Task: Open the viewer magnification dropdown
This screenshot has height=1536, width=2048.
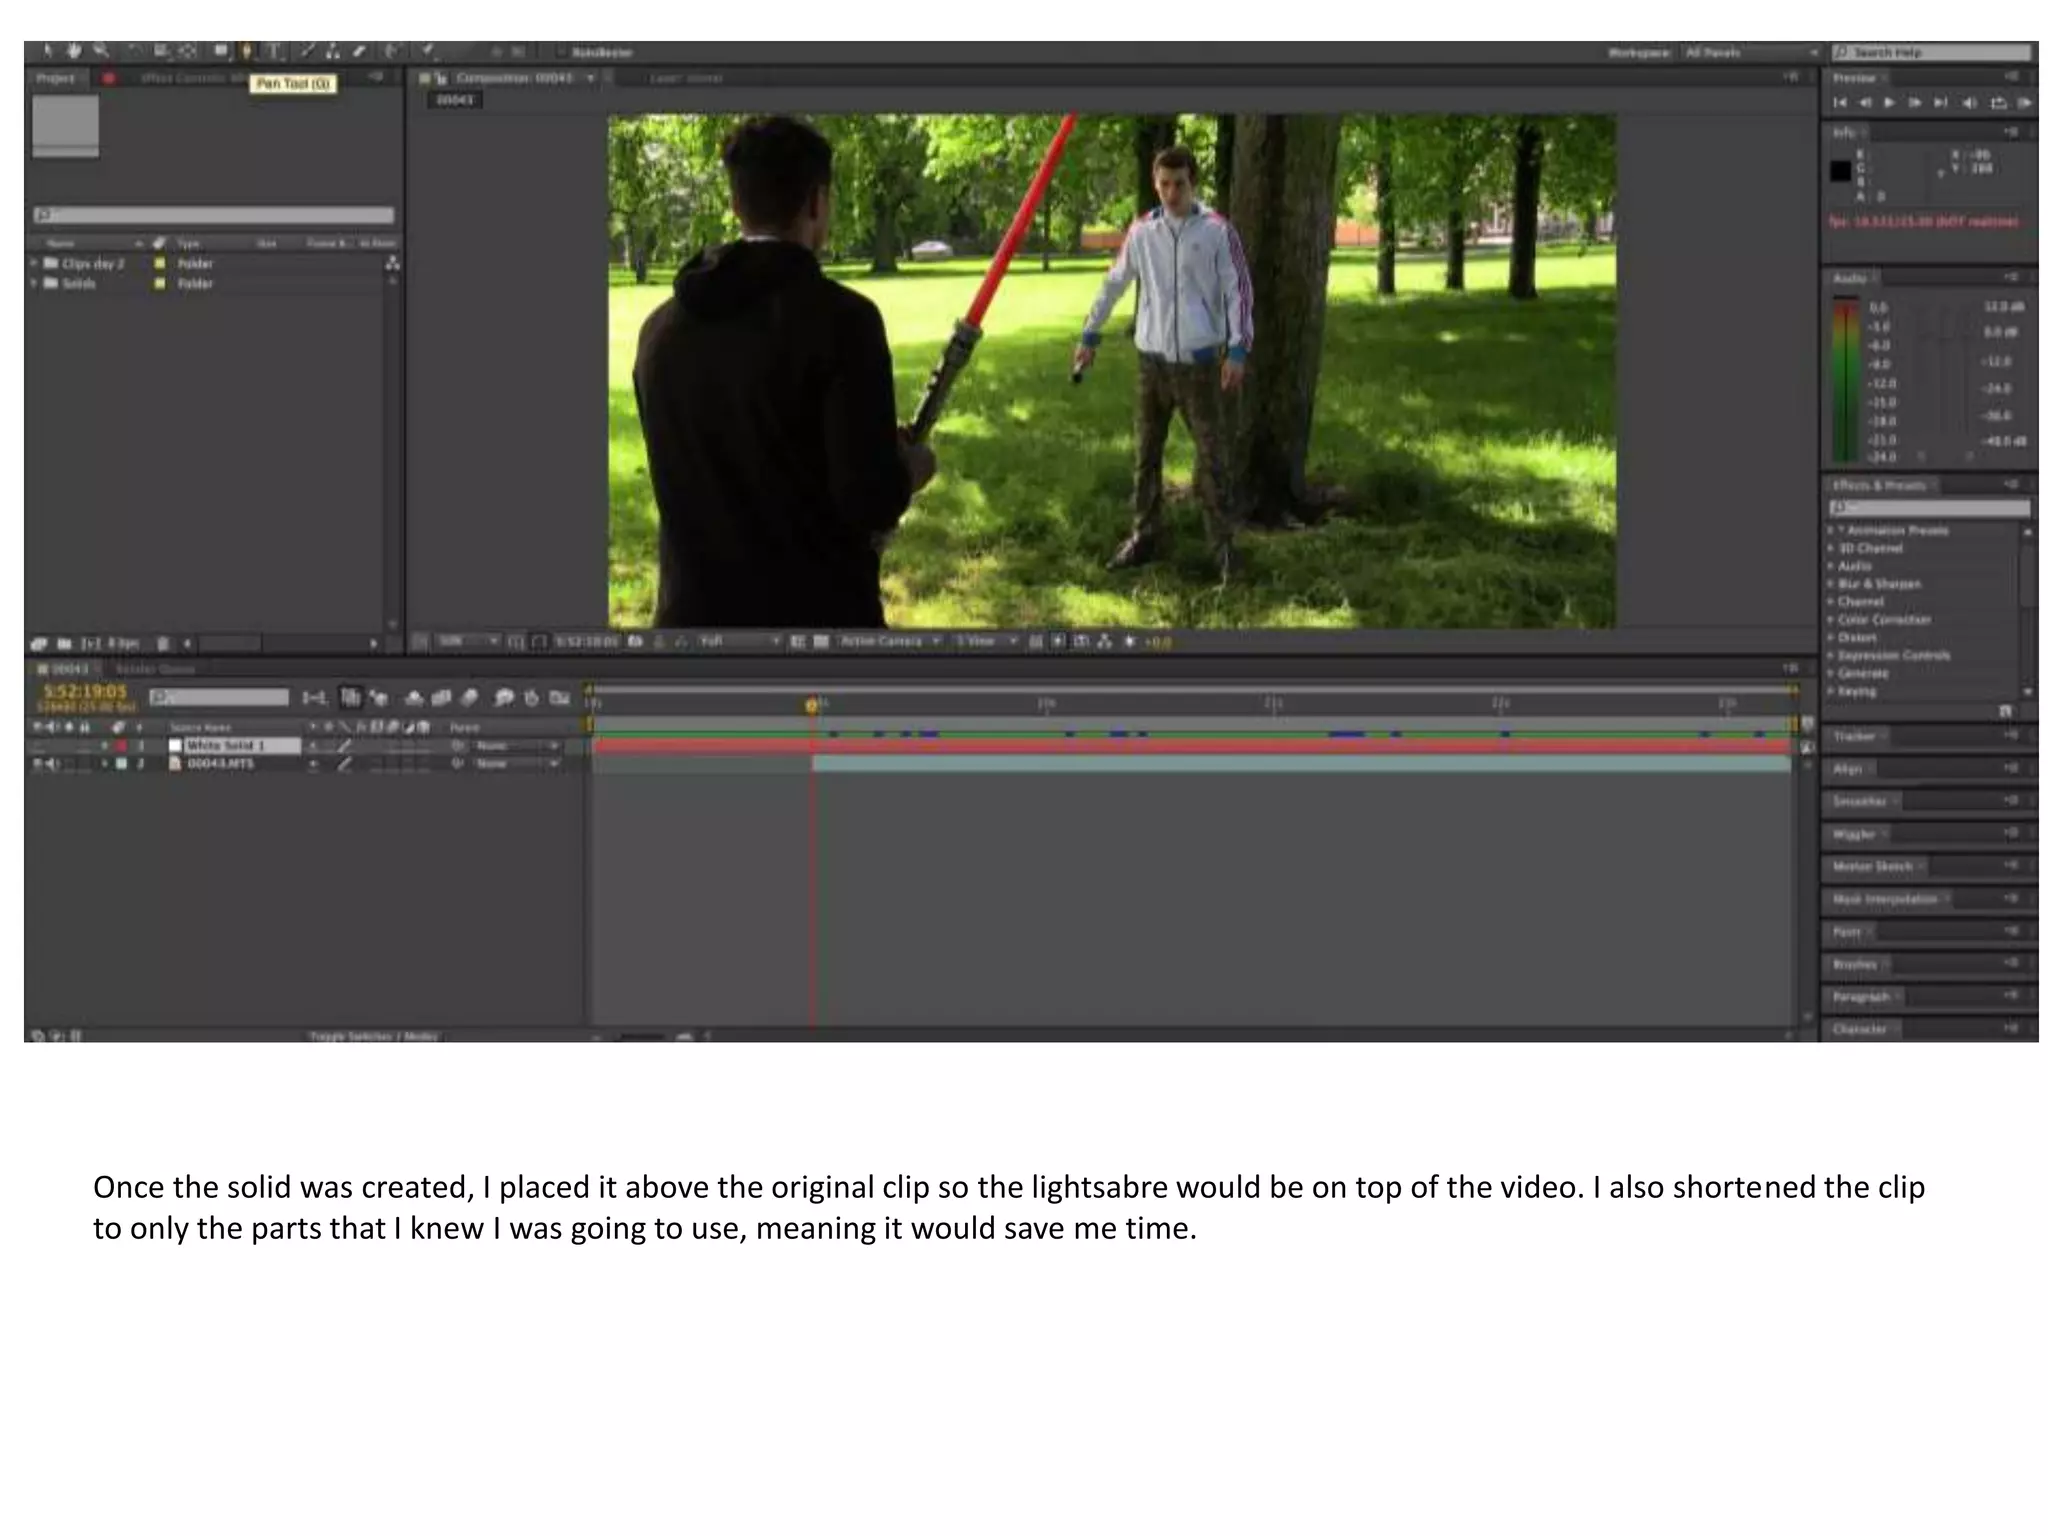Action: click(468, 641)
